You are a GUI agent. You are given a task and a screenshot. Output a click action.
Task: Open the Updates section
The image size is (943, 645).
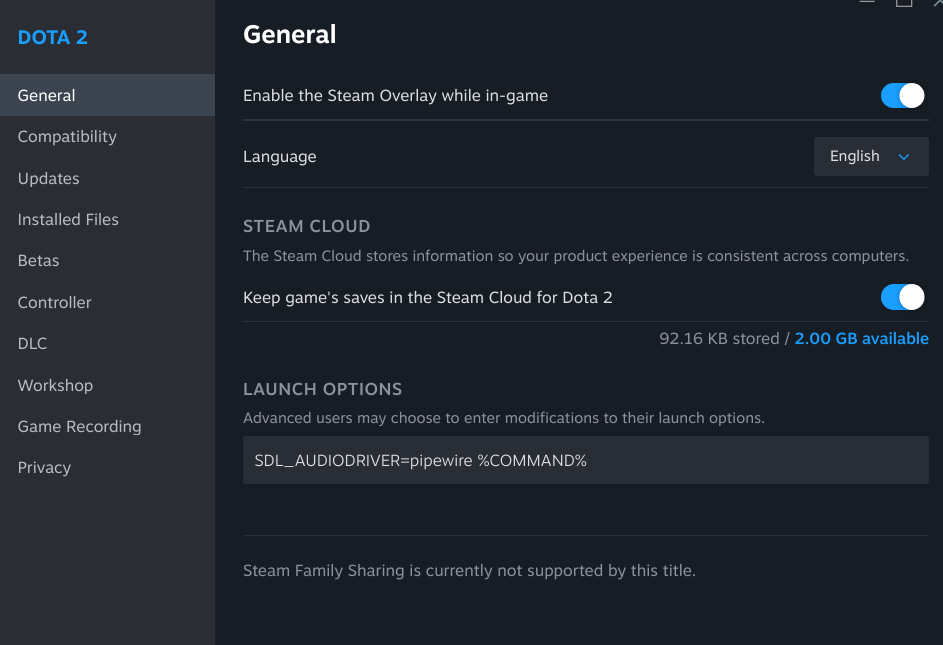pyautogui.click(x=107, y=178)
